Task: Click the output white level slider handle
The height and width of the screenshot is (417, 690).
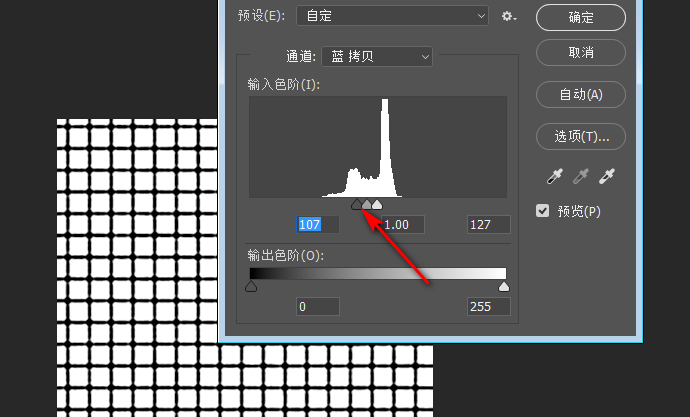Action: 504,287
